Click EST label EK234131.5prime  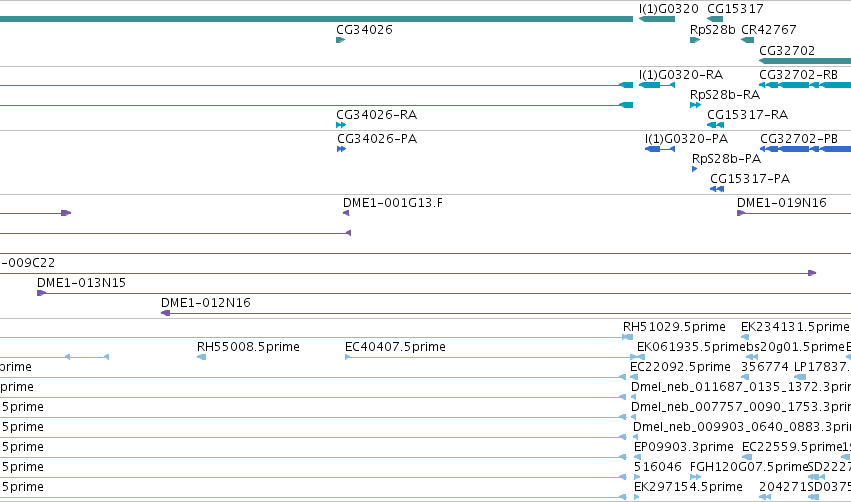pyautogui.click(x=795, y=327)
